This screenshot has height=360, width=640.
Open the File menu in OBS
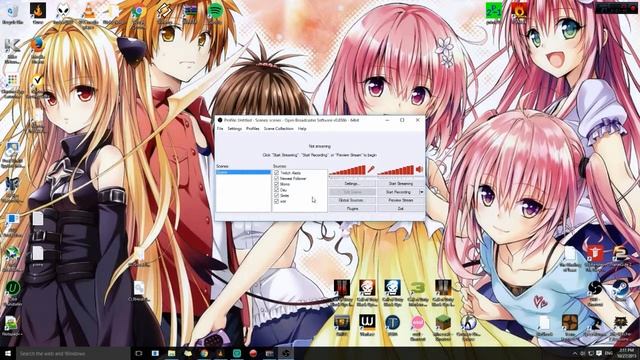(x=220, y=129)
